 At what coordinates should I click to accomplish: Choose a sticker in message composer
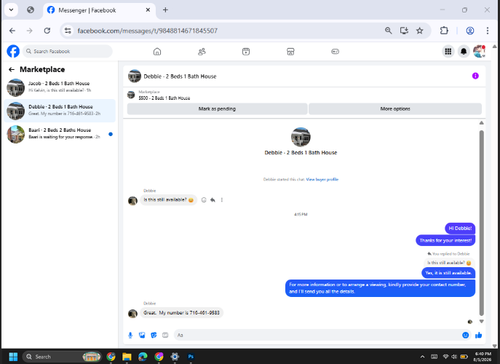click(x=154, y=335)
